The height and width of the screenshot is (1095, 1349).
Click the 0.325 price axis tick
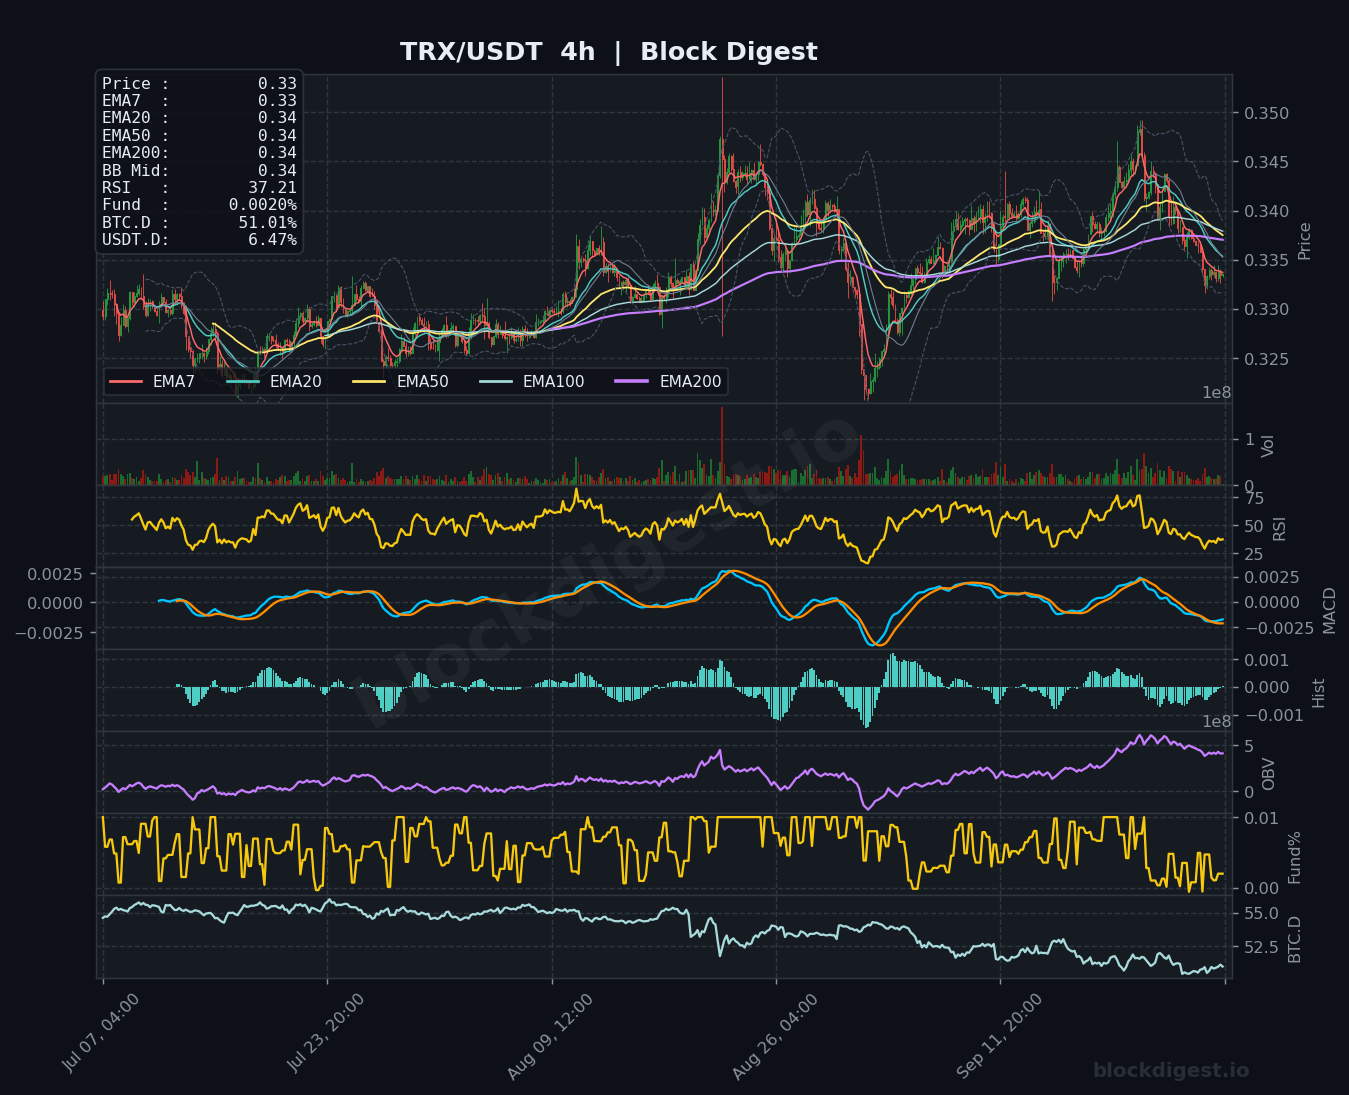pyautogui.click(x=1266, y=359)
